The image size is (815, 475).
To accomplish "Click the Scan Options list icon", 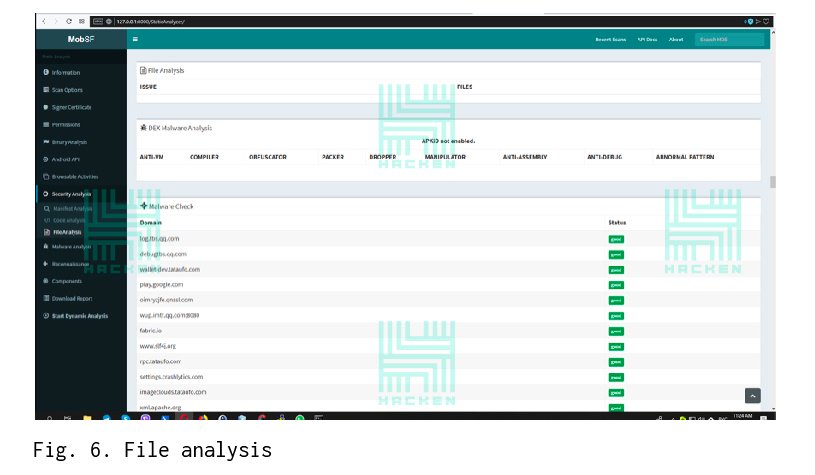I will [46, 90].
